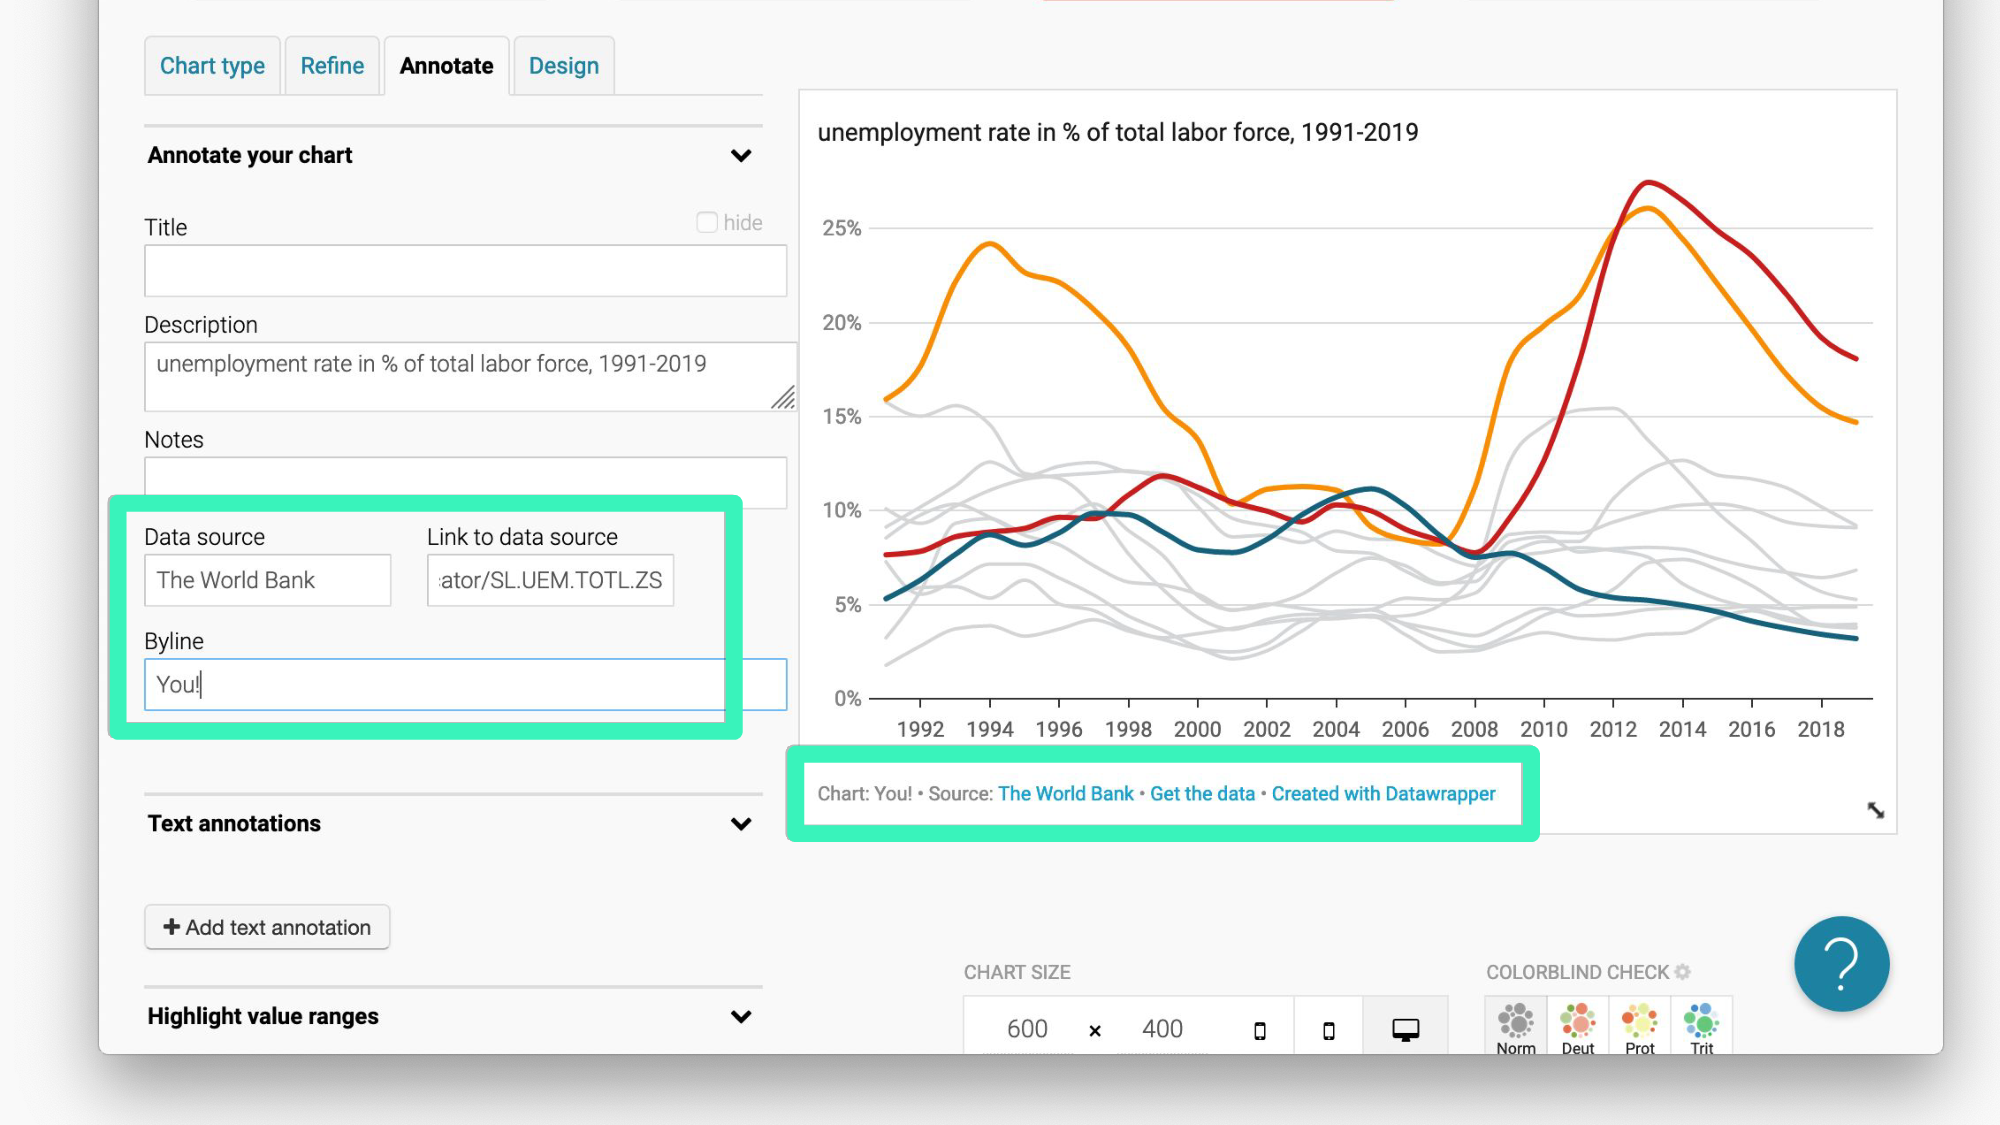Click into the Title input field
Image resolution: width=2000 pixels, height=1125 pixels.
465,271
